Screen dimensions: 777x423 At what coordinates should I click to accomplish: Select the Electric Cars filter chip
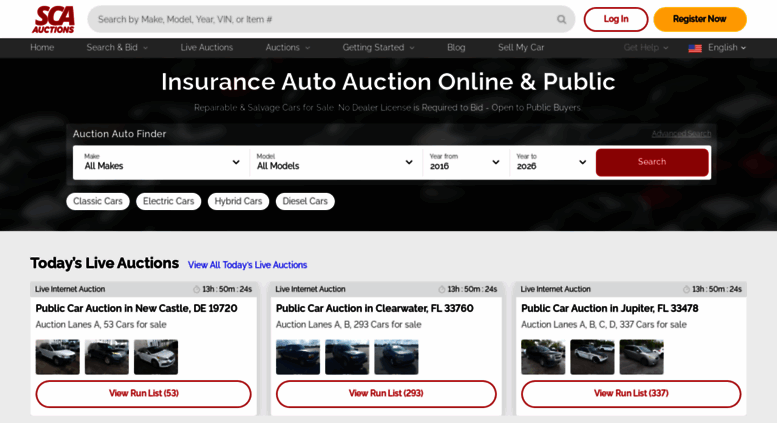(x=168, y=201)
